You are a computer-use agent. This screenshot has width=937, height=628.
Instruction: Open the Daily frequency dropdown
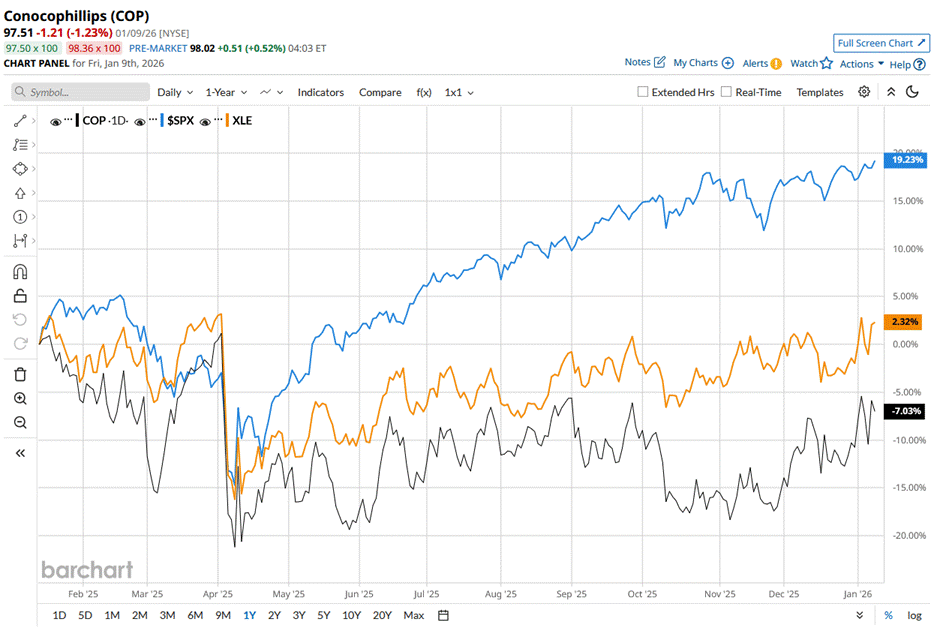(175, 92)
